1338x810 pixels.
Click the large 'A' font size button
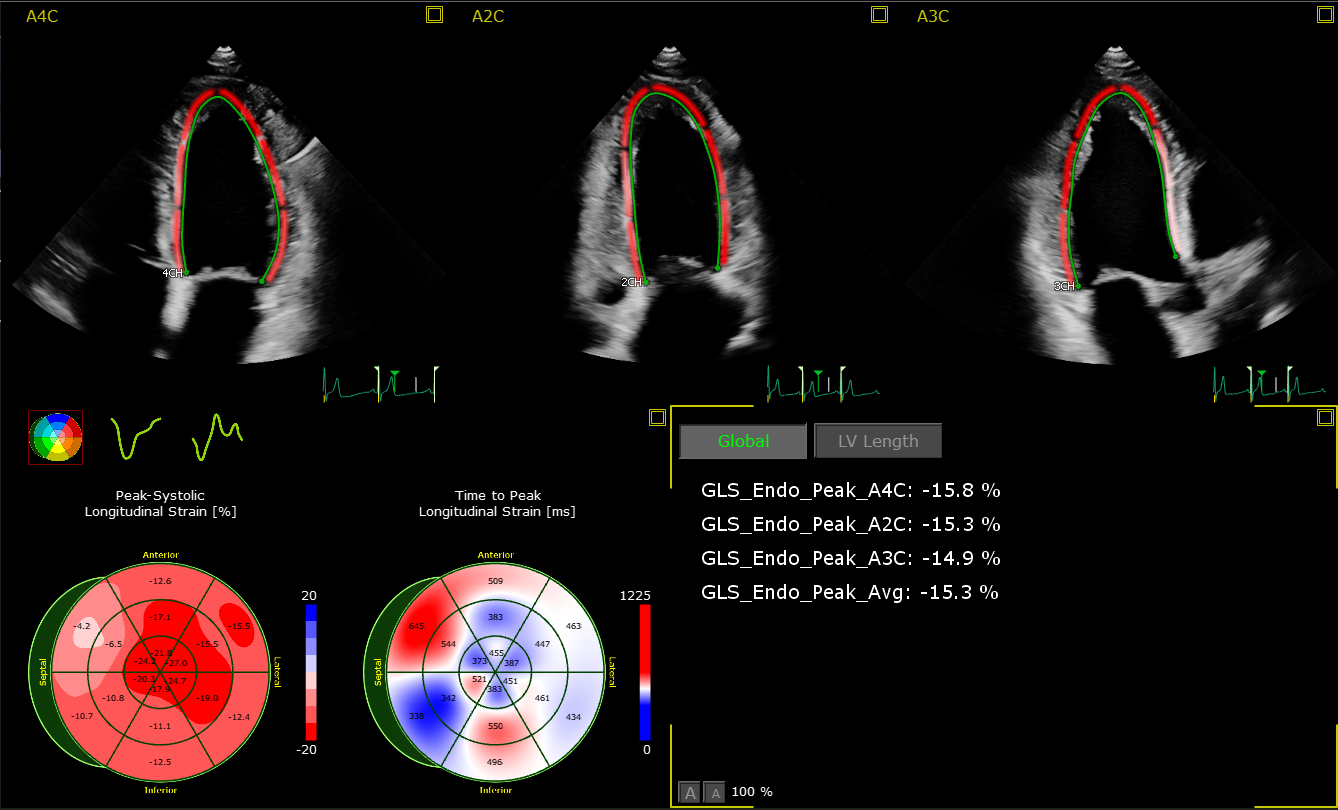689,791
